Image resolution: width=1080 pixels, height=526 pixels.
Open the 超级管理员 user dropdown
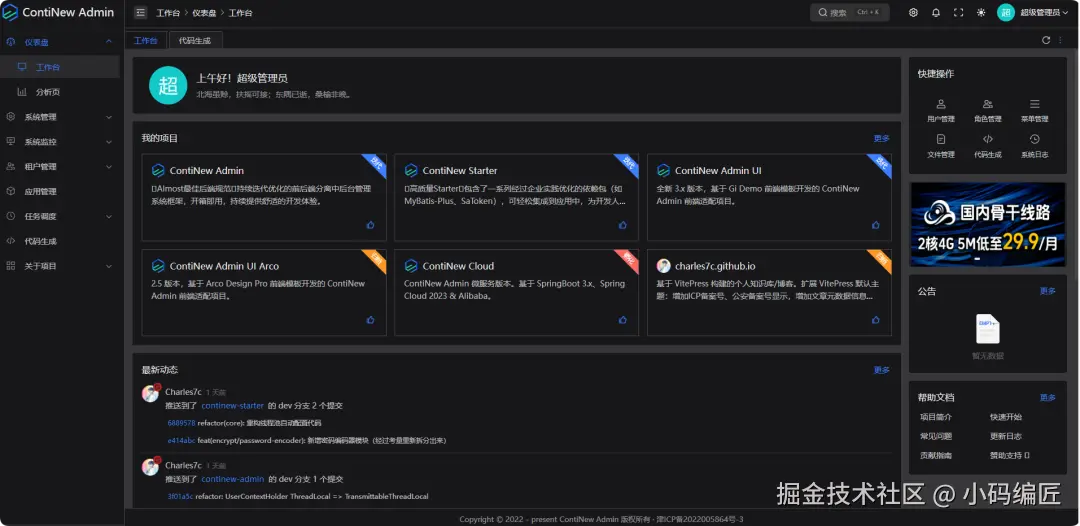[x=1033, y=12]
